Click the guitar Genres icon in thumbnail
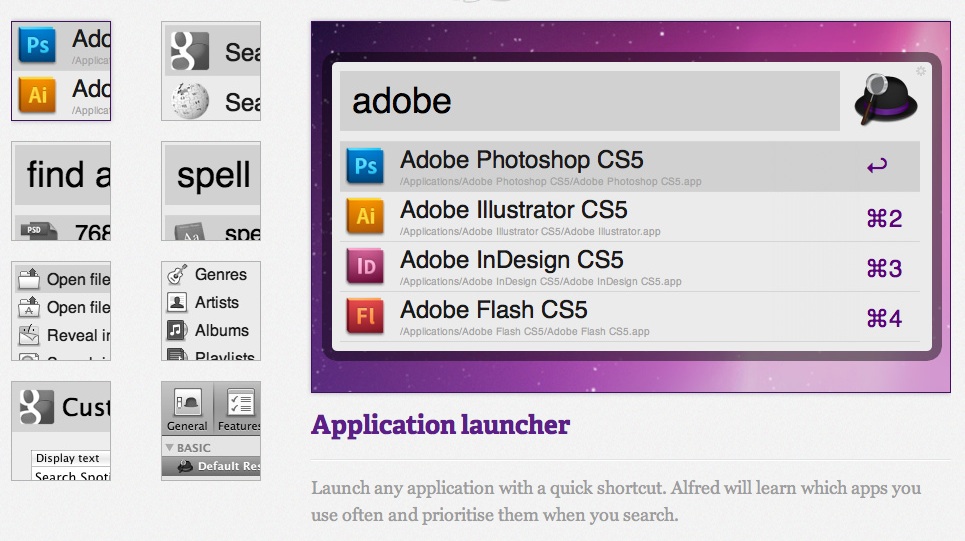Screen dimensions: 965x541 click(x=177, y=274)
